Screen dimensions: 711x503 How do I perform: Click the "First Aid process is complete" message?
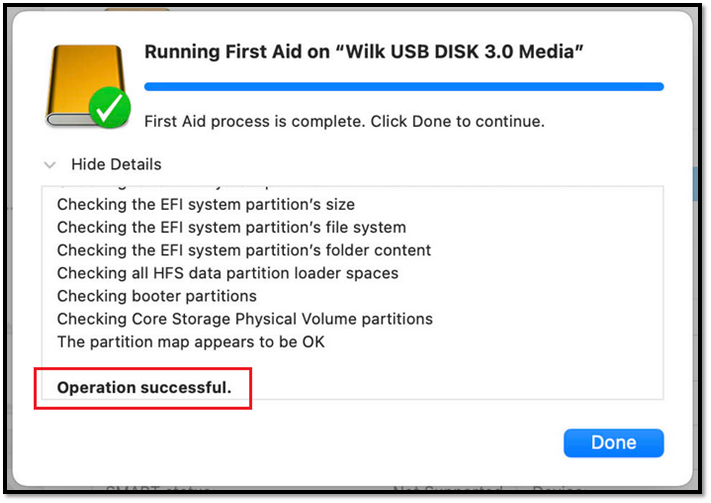344,121
